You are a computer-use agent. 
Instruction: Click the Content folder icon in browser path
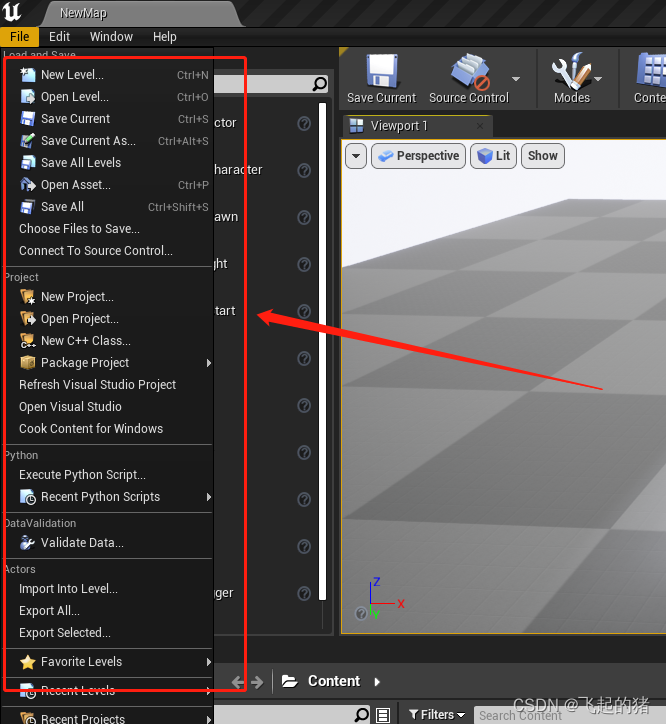click(290, 681)
